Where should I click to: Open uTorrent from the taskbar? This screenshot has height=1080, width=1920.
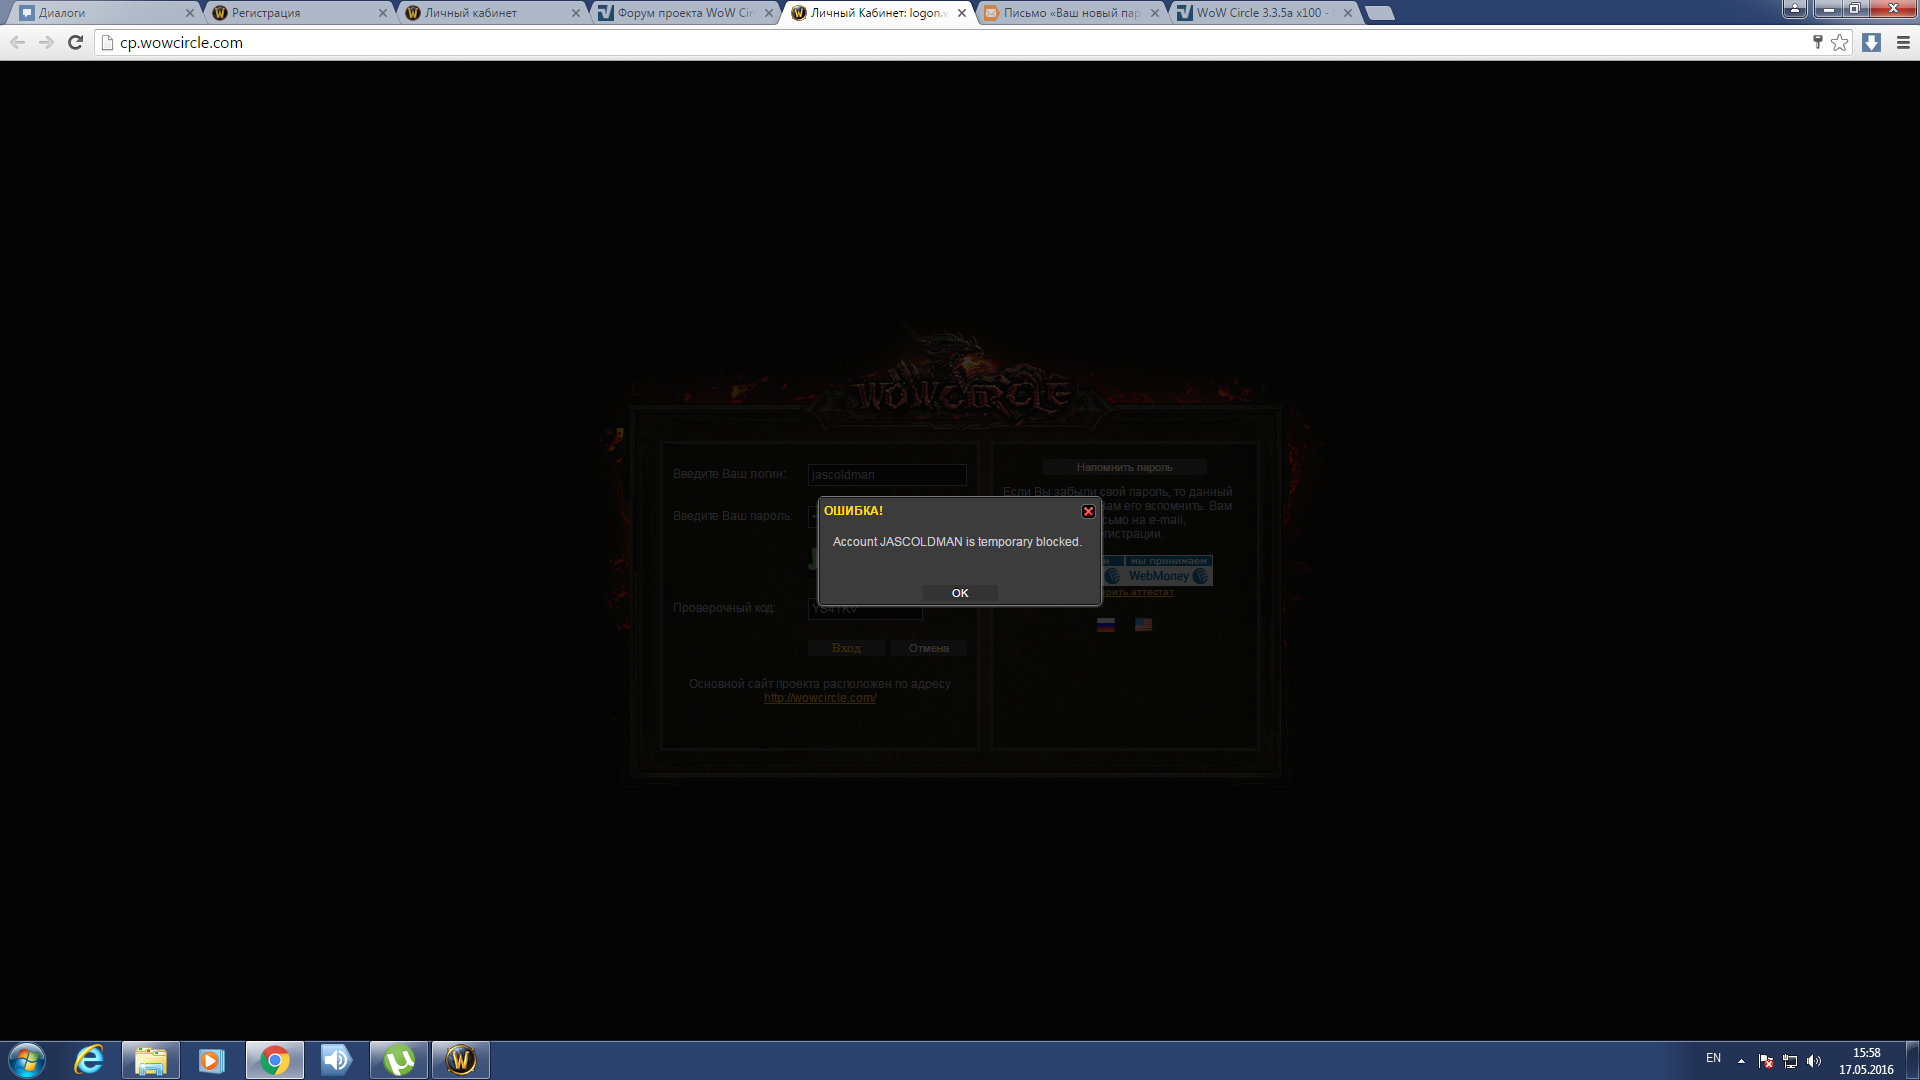pyautogui.click(x=399, y=1060)
